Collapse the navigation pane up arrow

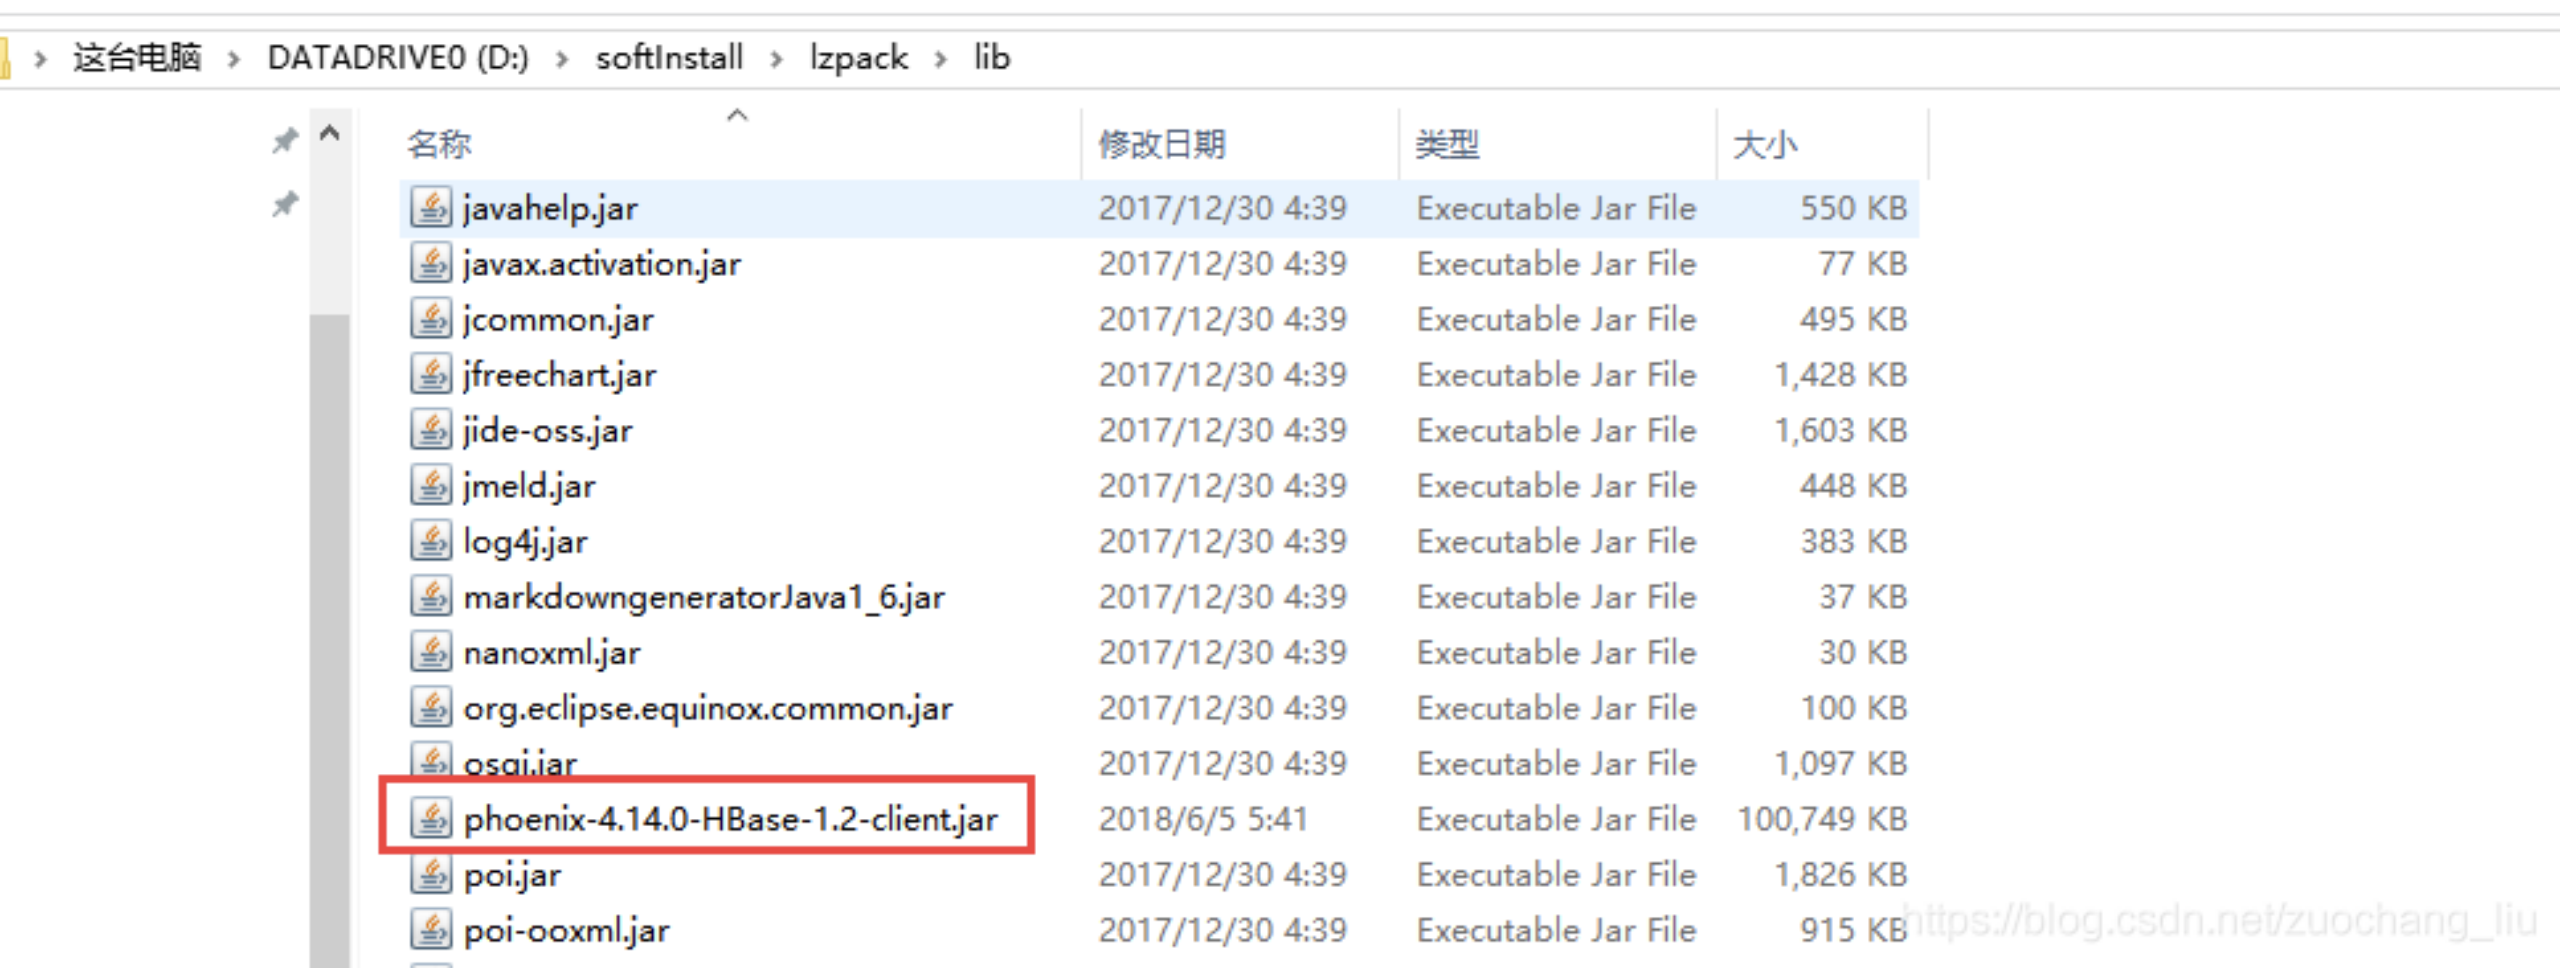(330, 132)
